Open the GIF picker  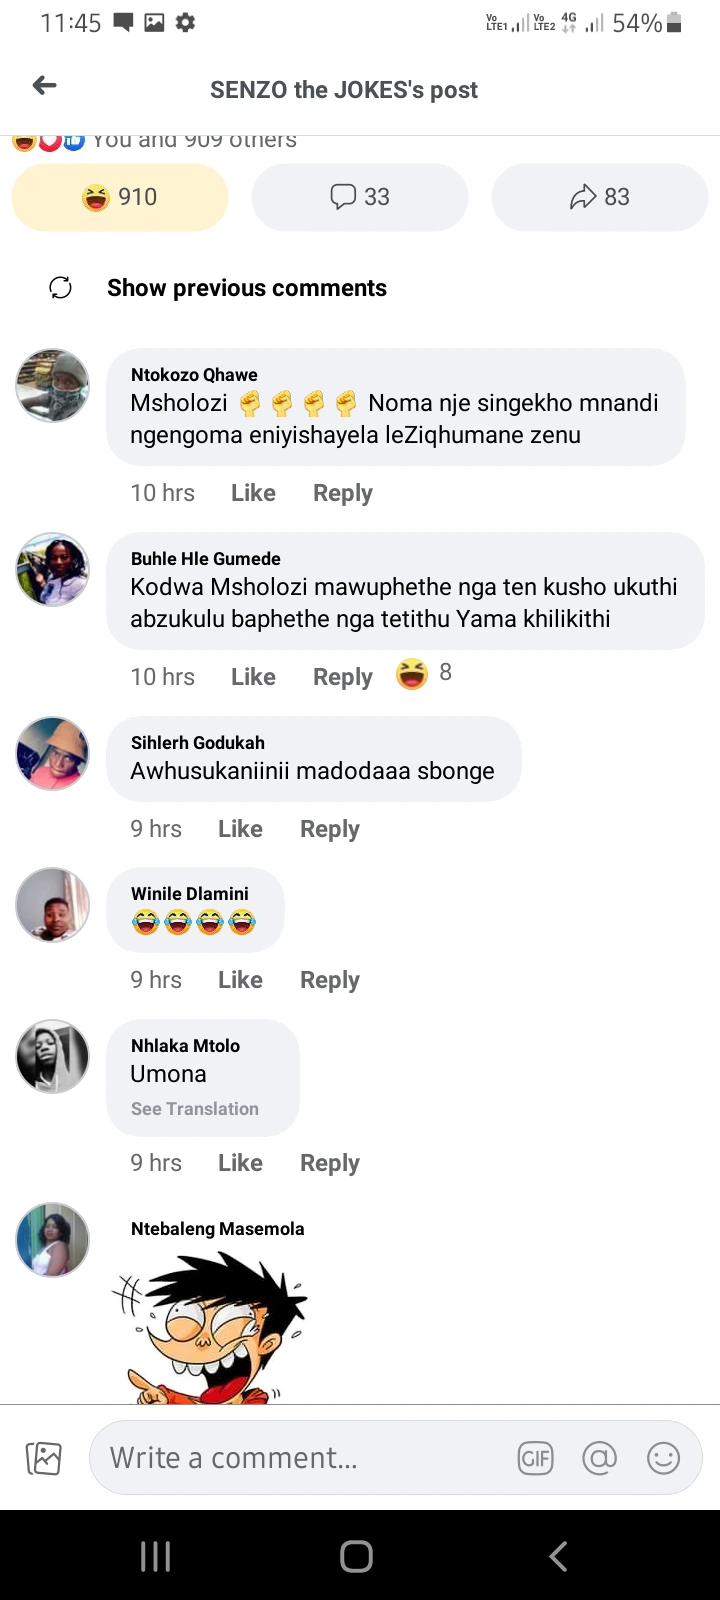(535, 1459)
